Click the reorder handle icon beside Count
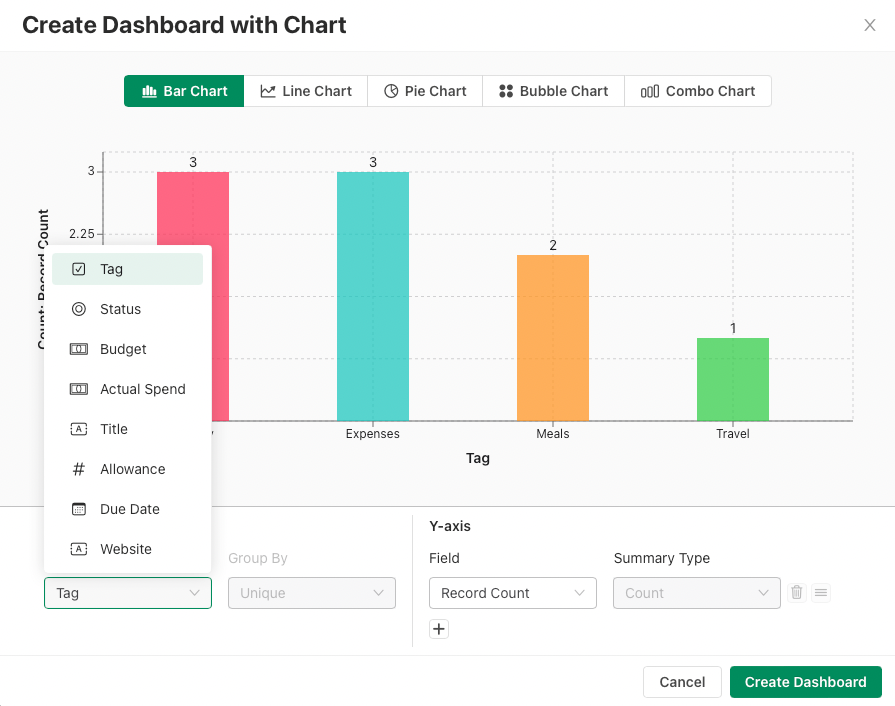 (821, 592)
